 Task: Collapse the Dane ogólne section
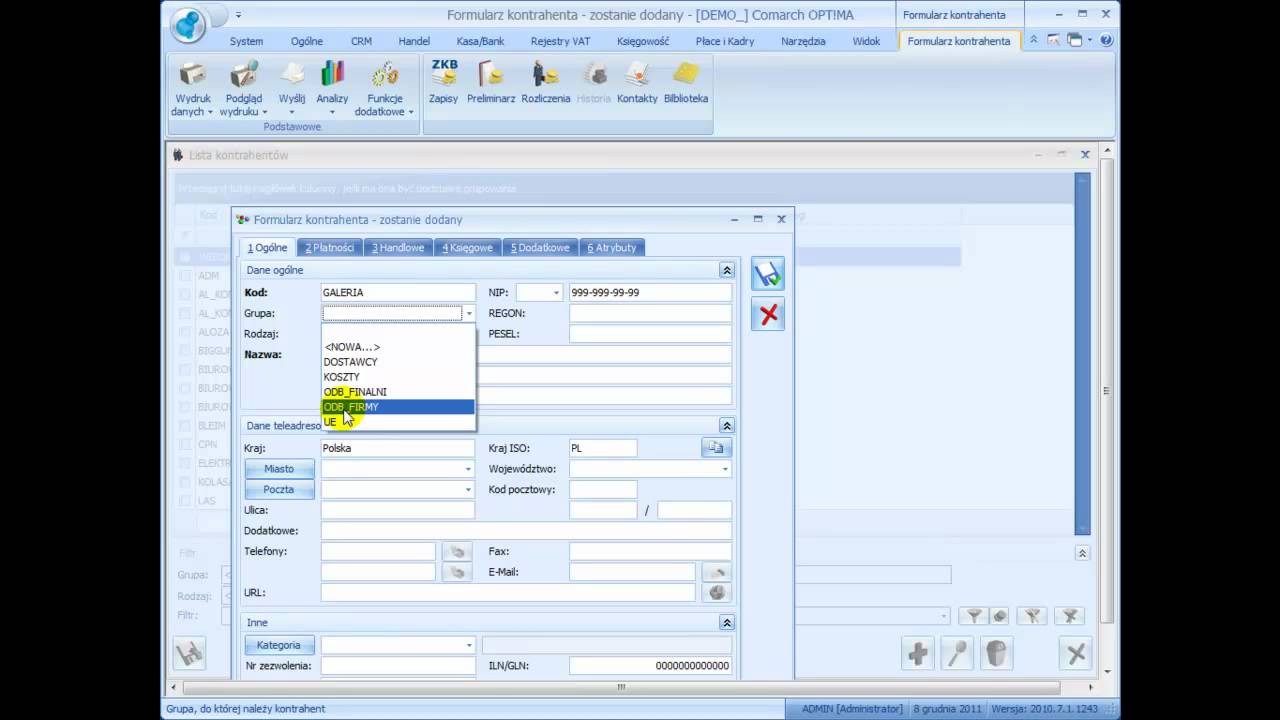(727, 270)
